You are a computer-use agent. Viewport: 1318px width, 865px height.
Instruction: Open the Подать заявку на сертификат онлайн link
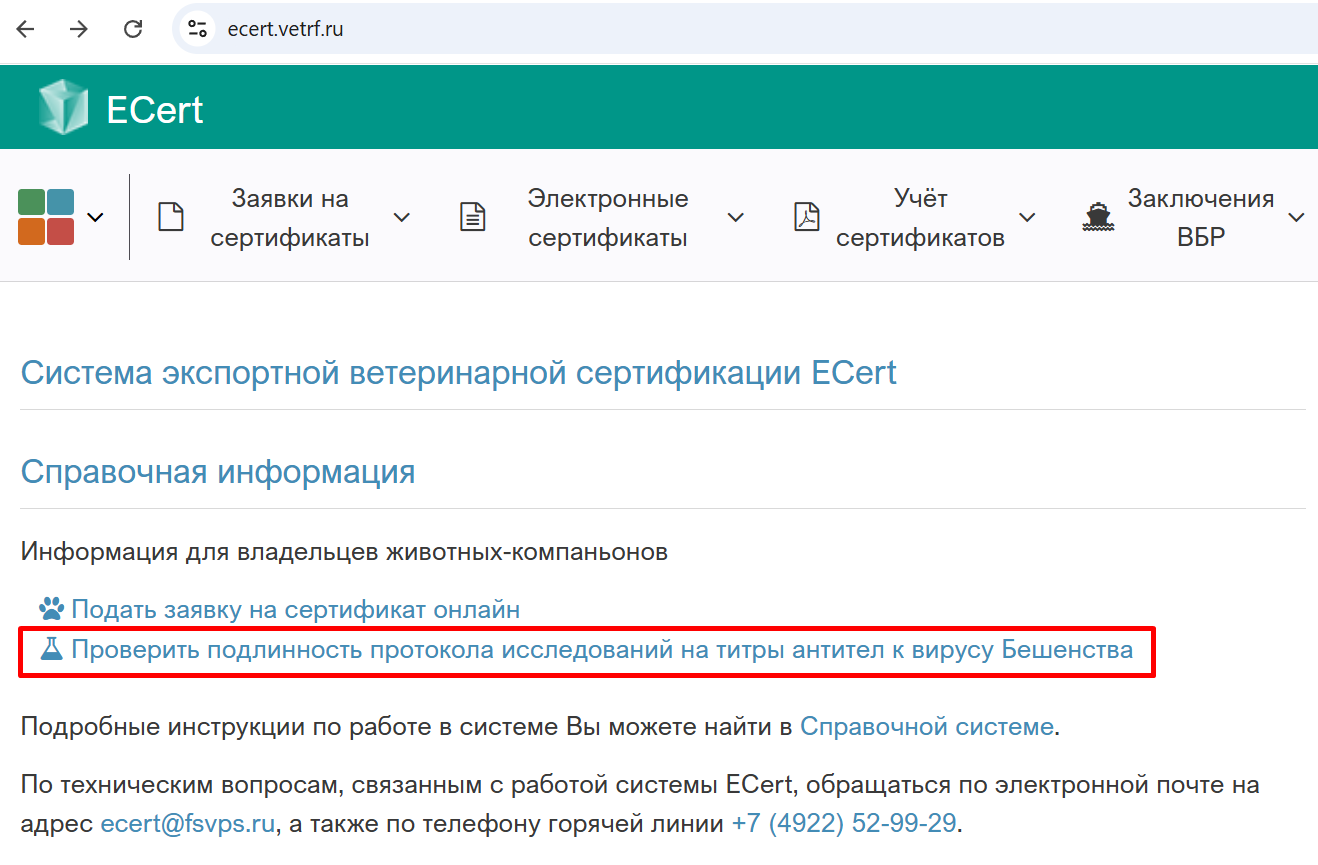coord(295,609)
